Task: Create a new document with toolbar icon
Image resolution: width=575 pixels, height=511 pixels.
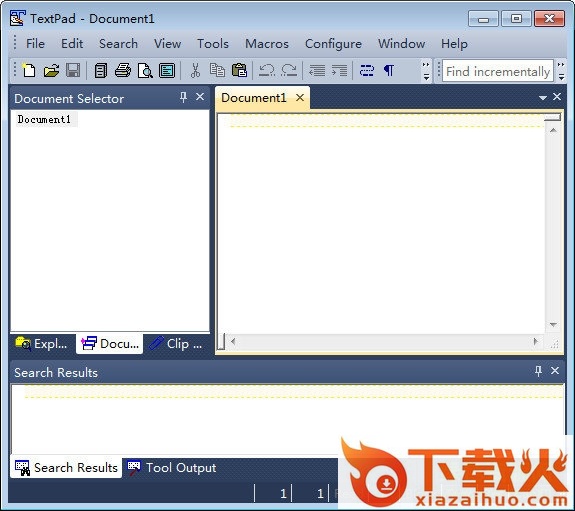Action: click(x=29, y=70)
